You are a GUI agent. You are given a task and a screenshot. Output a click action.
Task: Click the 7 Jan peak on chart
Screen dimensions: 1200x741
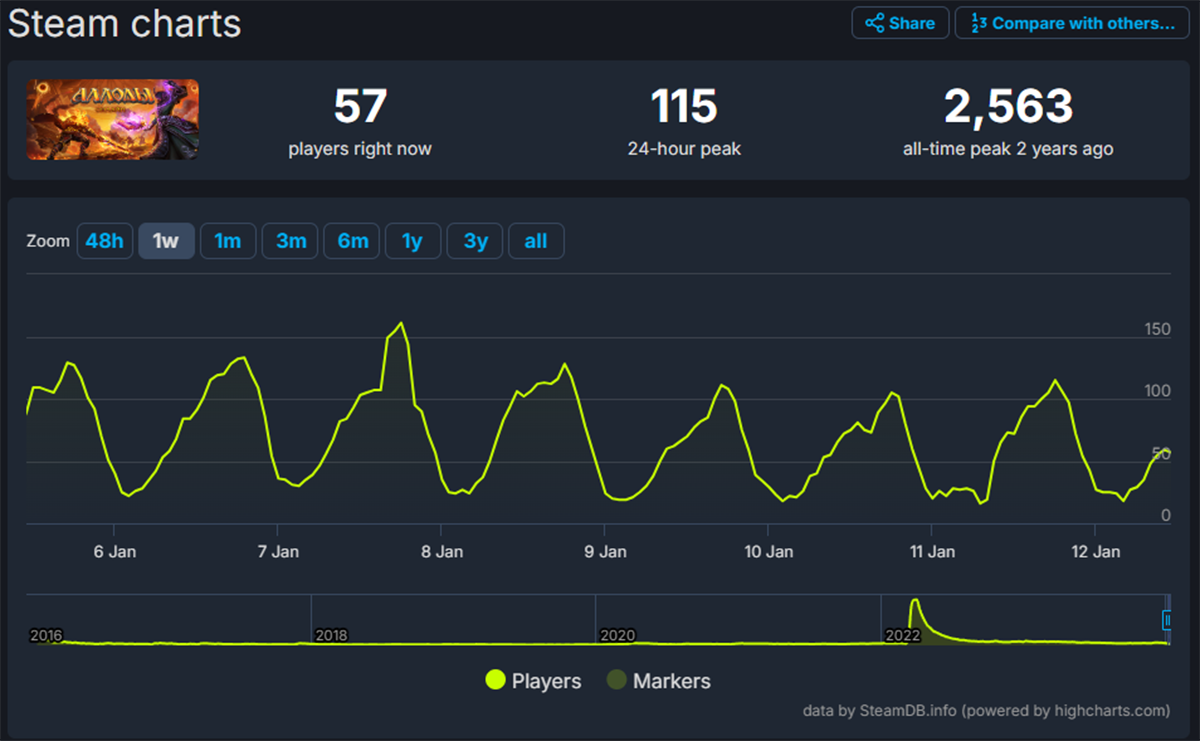coord(401,323)
